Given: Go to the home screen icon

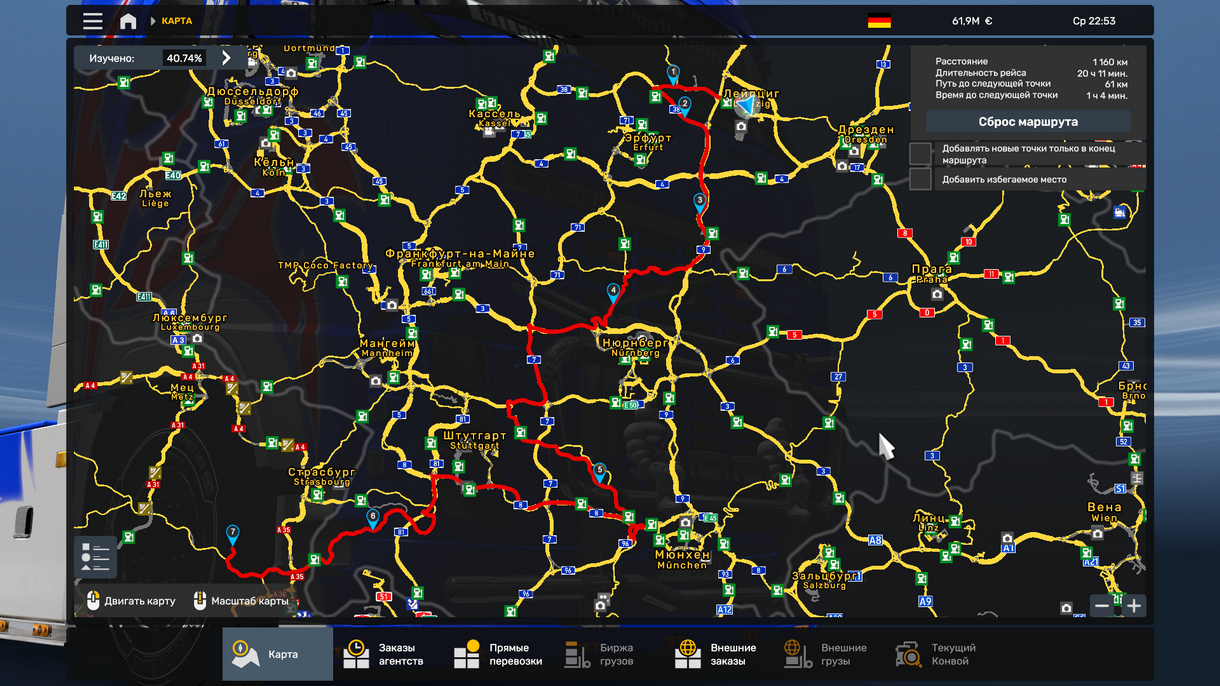Looking at the screenshot, I should (128, 21).
